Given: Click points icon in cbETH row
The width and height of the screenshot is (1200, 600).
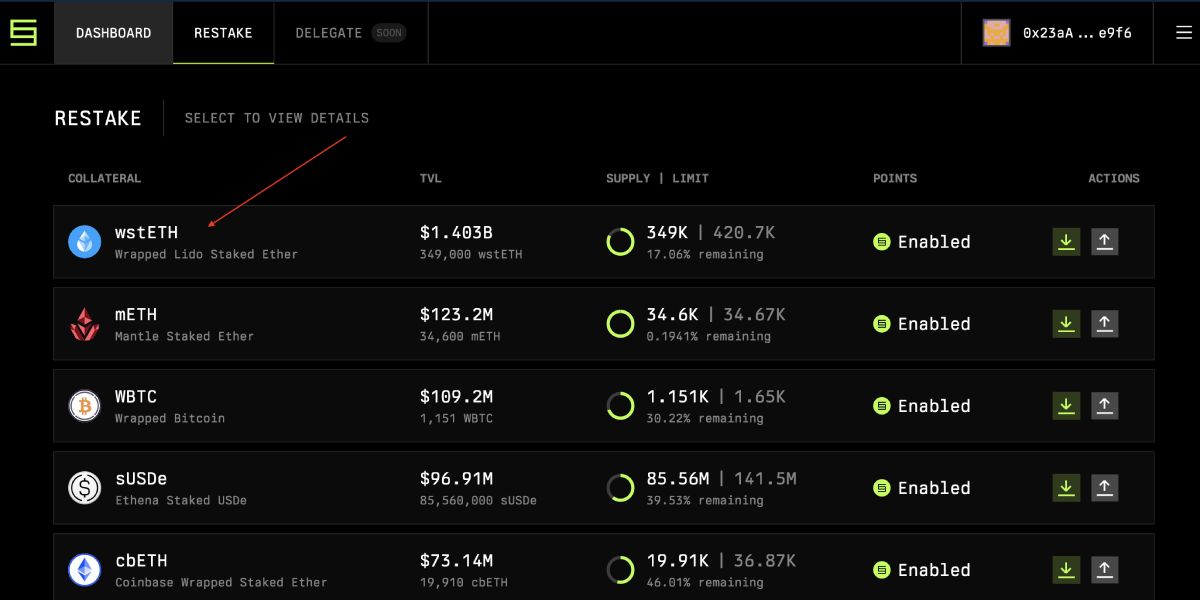Looking at the screenshot, I should pyautogui.click(x=881, y=569).
